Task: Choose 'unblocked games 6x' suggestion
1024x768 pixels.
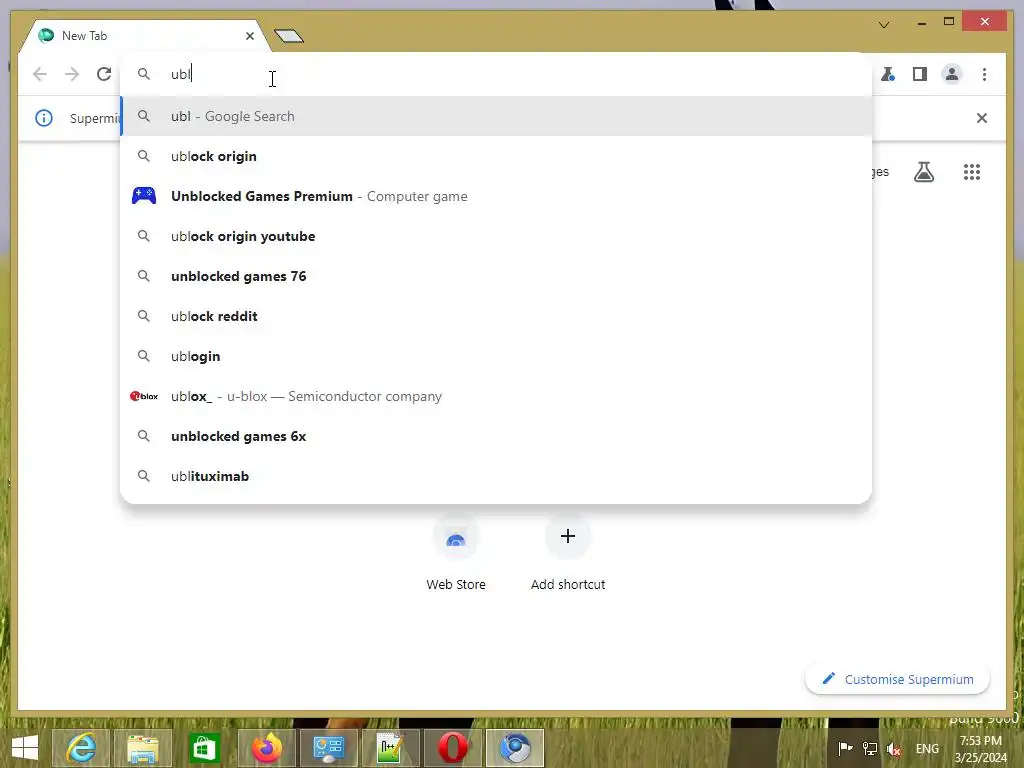Action: (x=496, y=436)
